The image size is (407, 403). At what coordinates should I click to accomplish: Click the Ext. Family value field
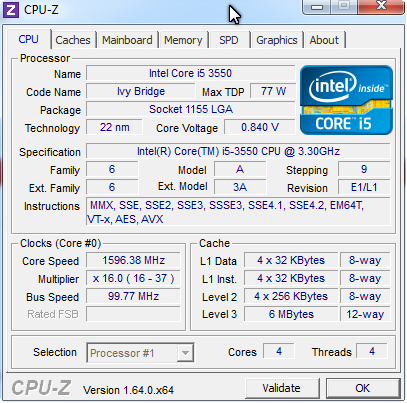(112, 187)
